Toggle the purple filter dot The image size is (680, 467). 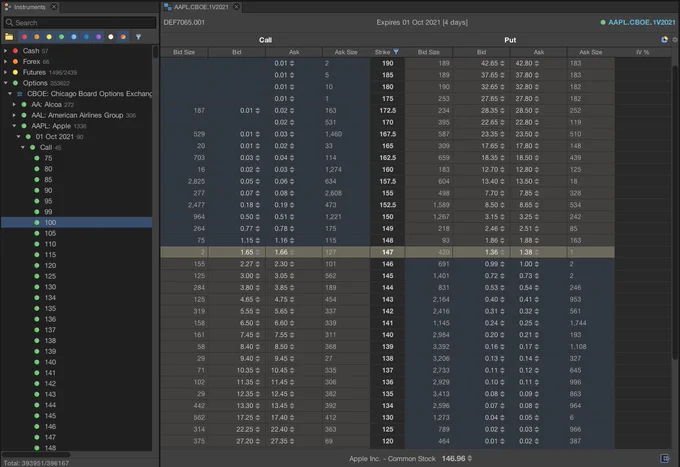click(x=98, y=37)
